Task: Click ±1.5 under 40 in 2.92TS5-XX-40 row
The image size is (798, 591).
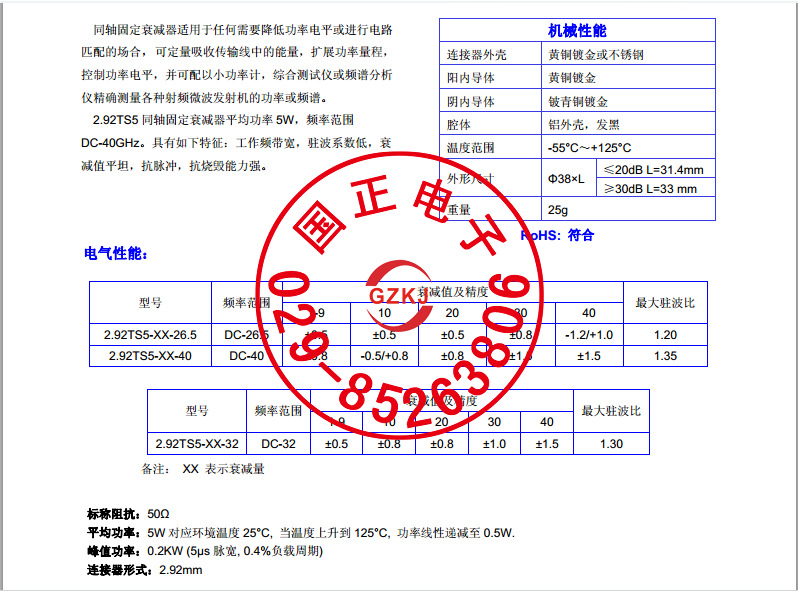Action: 589,356
